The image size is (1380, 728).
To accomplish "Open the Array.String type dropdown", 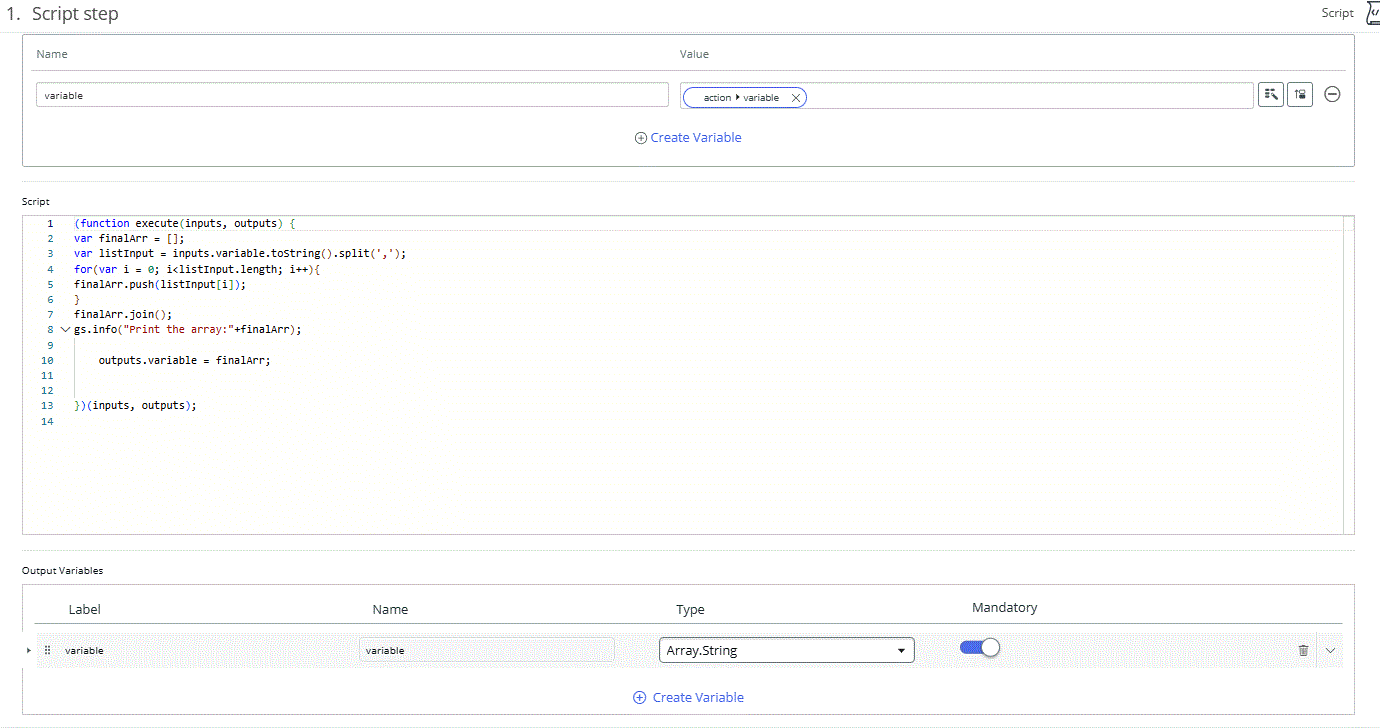I will pyautogui.click(x=786, y=650).
